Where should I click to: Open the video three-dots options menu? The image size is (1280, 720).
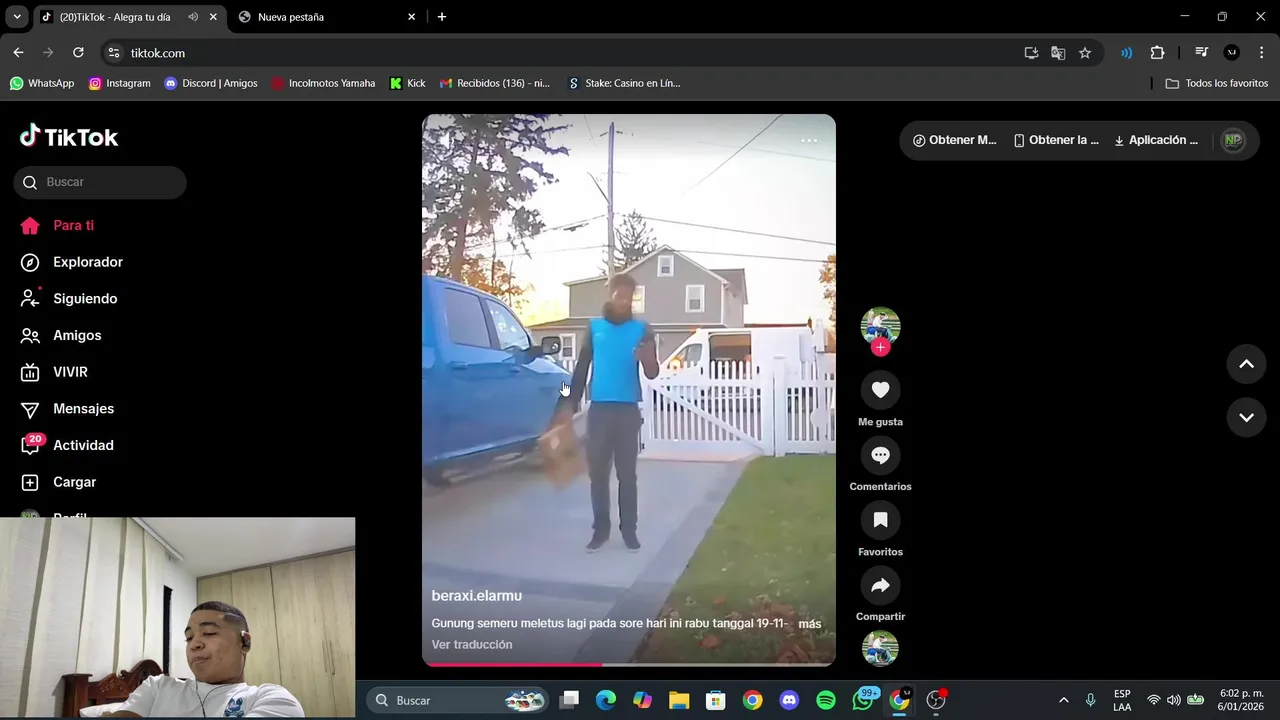[809, 140]
